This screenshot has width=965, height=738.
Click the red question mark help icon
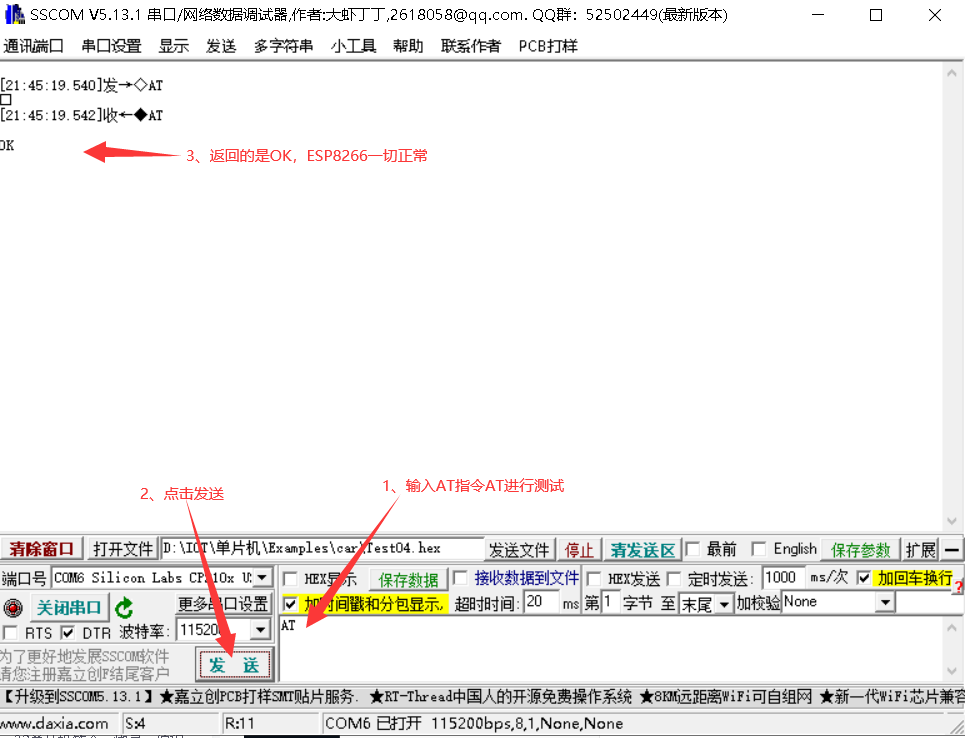click(x=959, y=588)
